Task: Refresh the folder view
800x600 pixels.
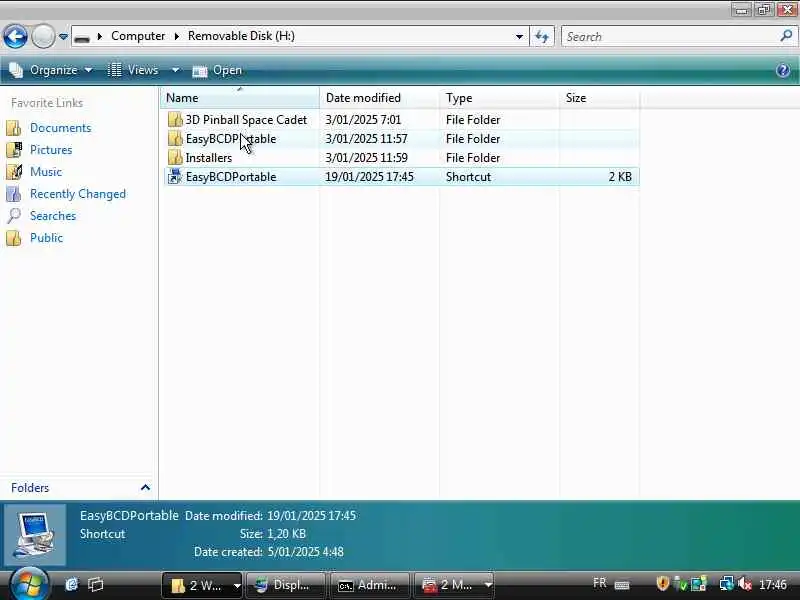Action: click(x=541, y=36)
